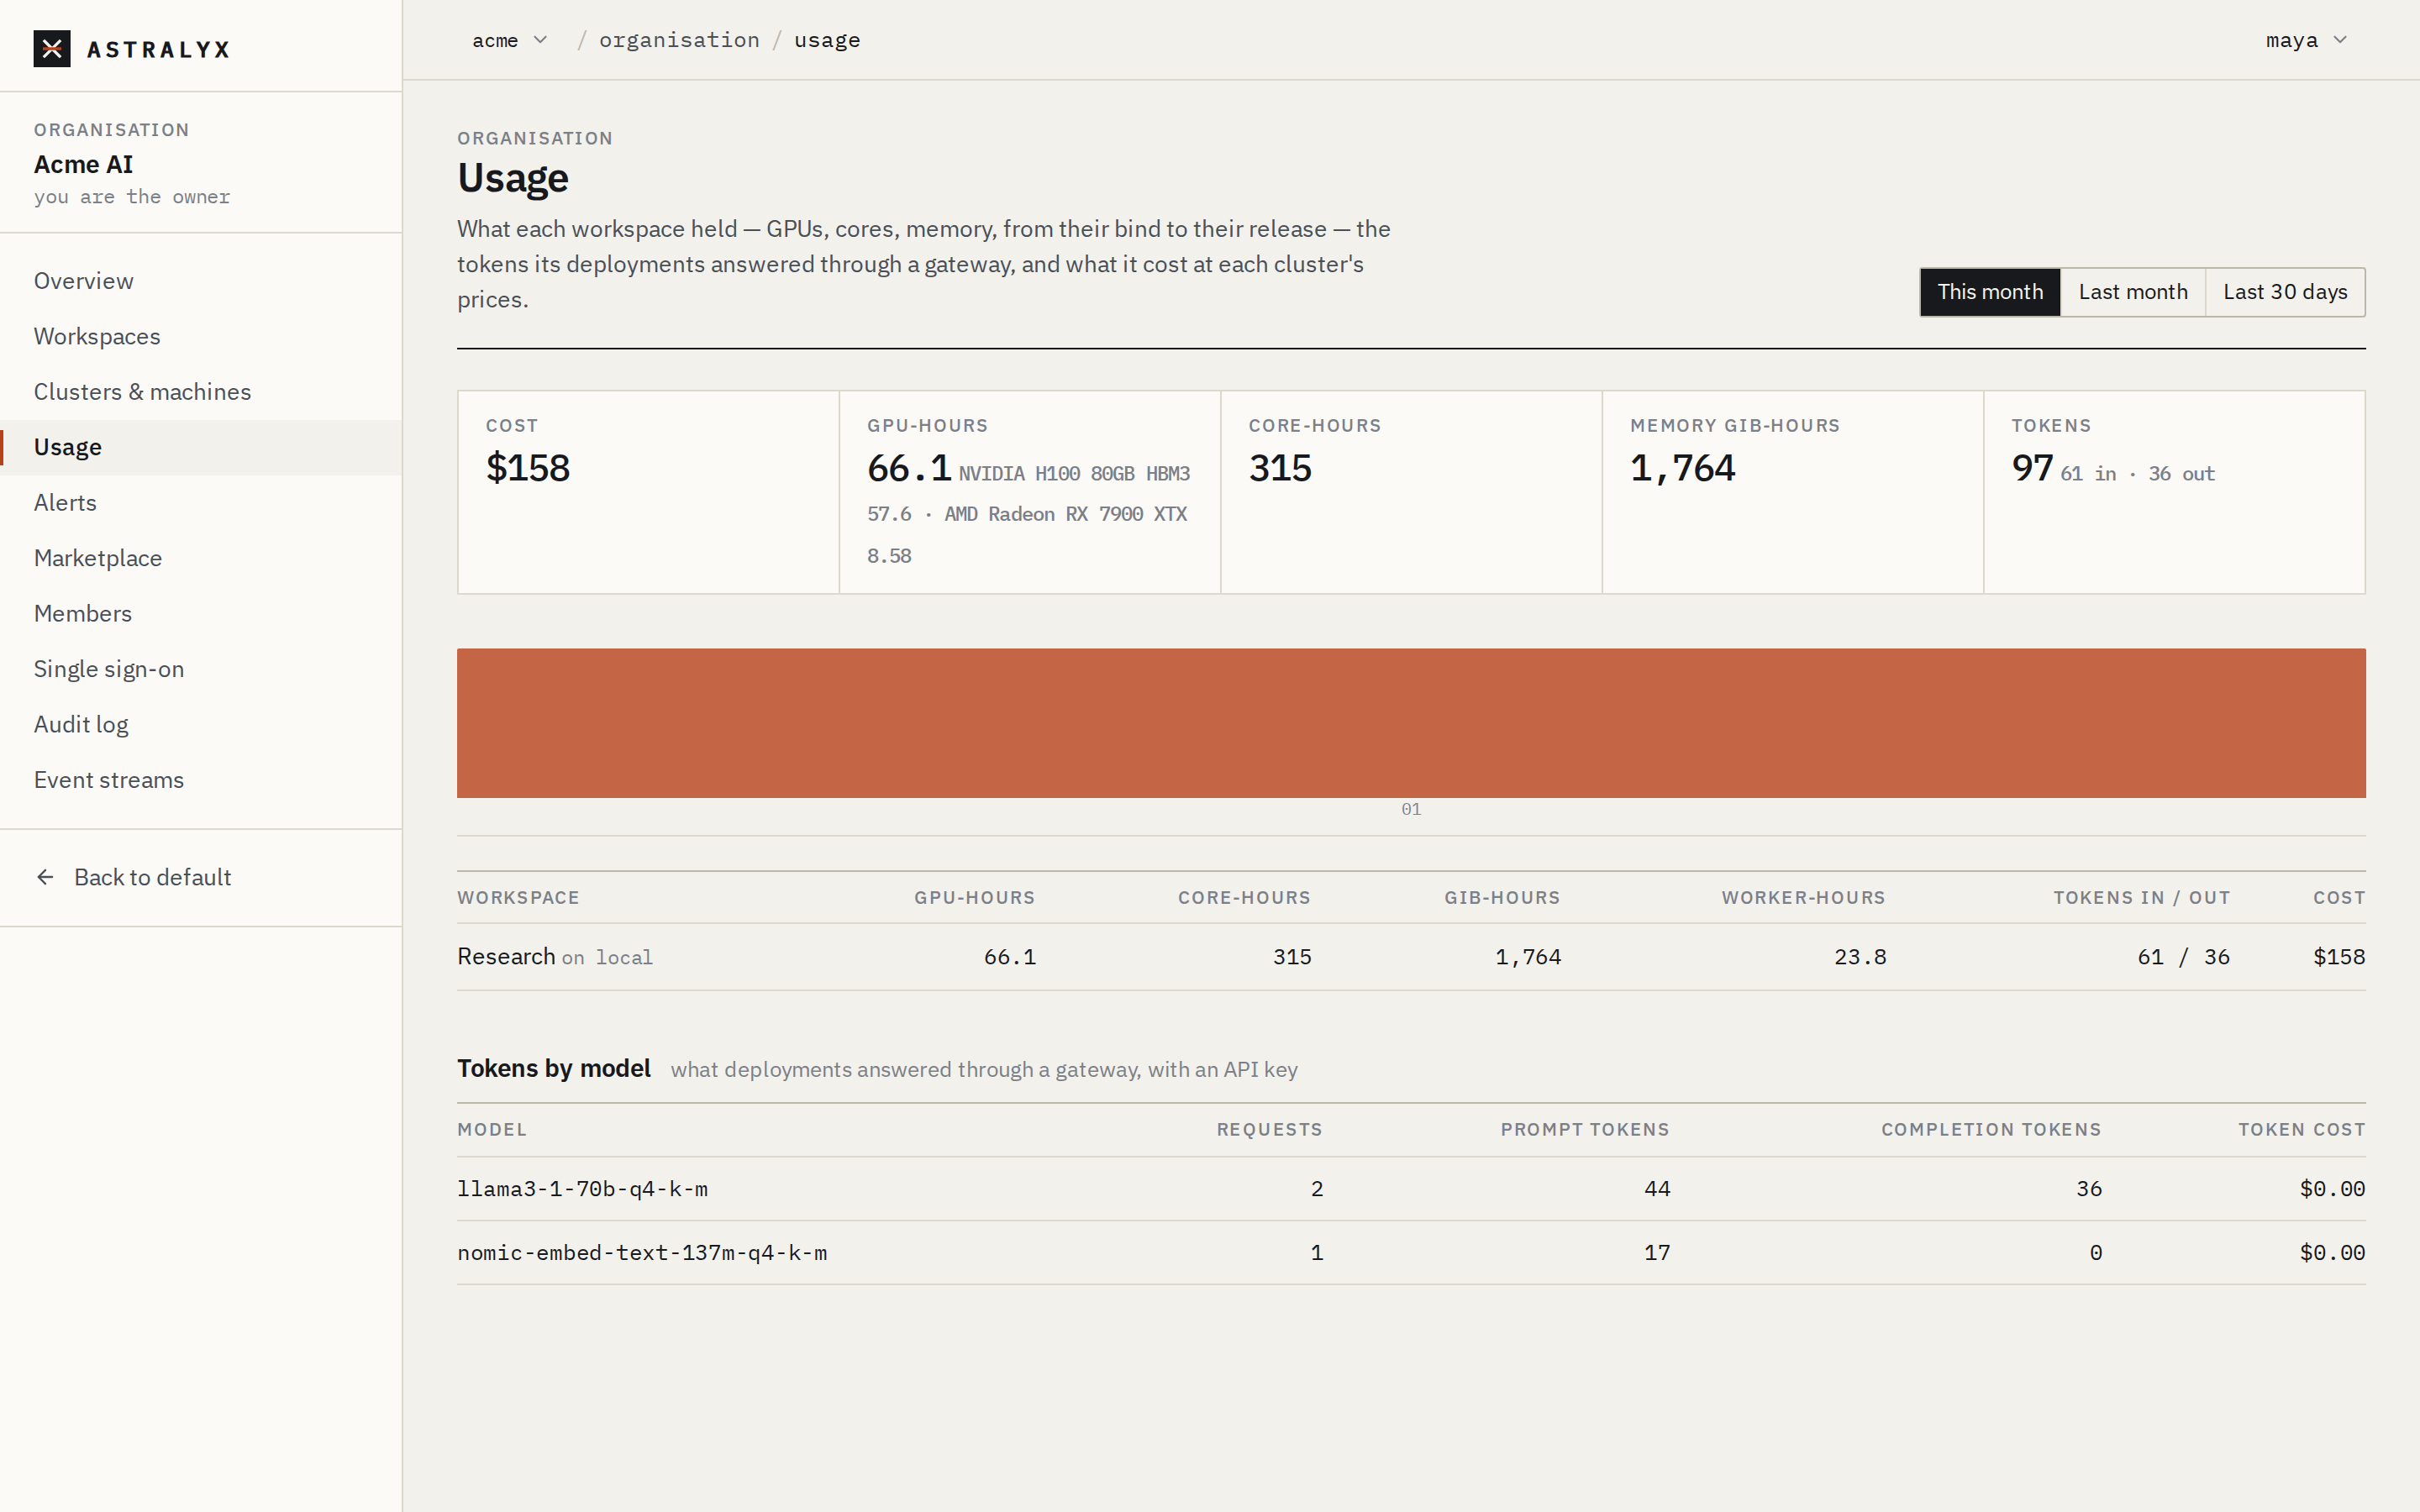This screenshot has height=1512, width=2420.
Task: Click the 97 tokens summary value
Action: [x=2032, y=468]
